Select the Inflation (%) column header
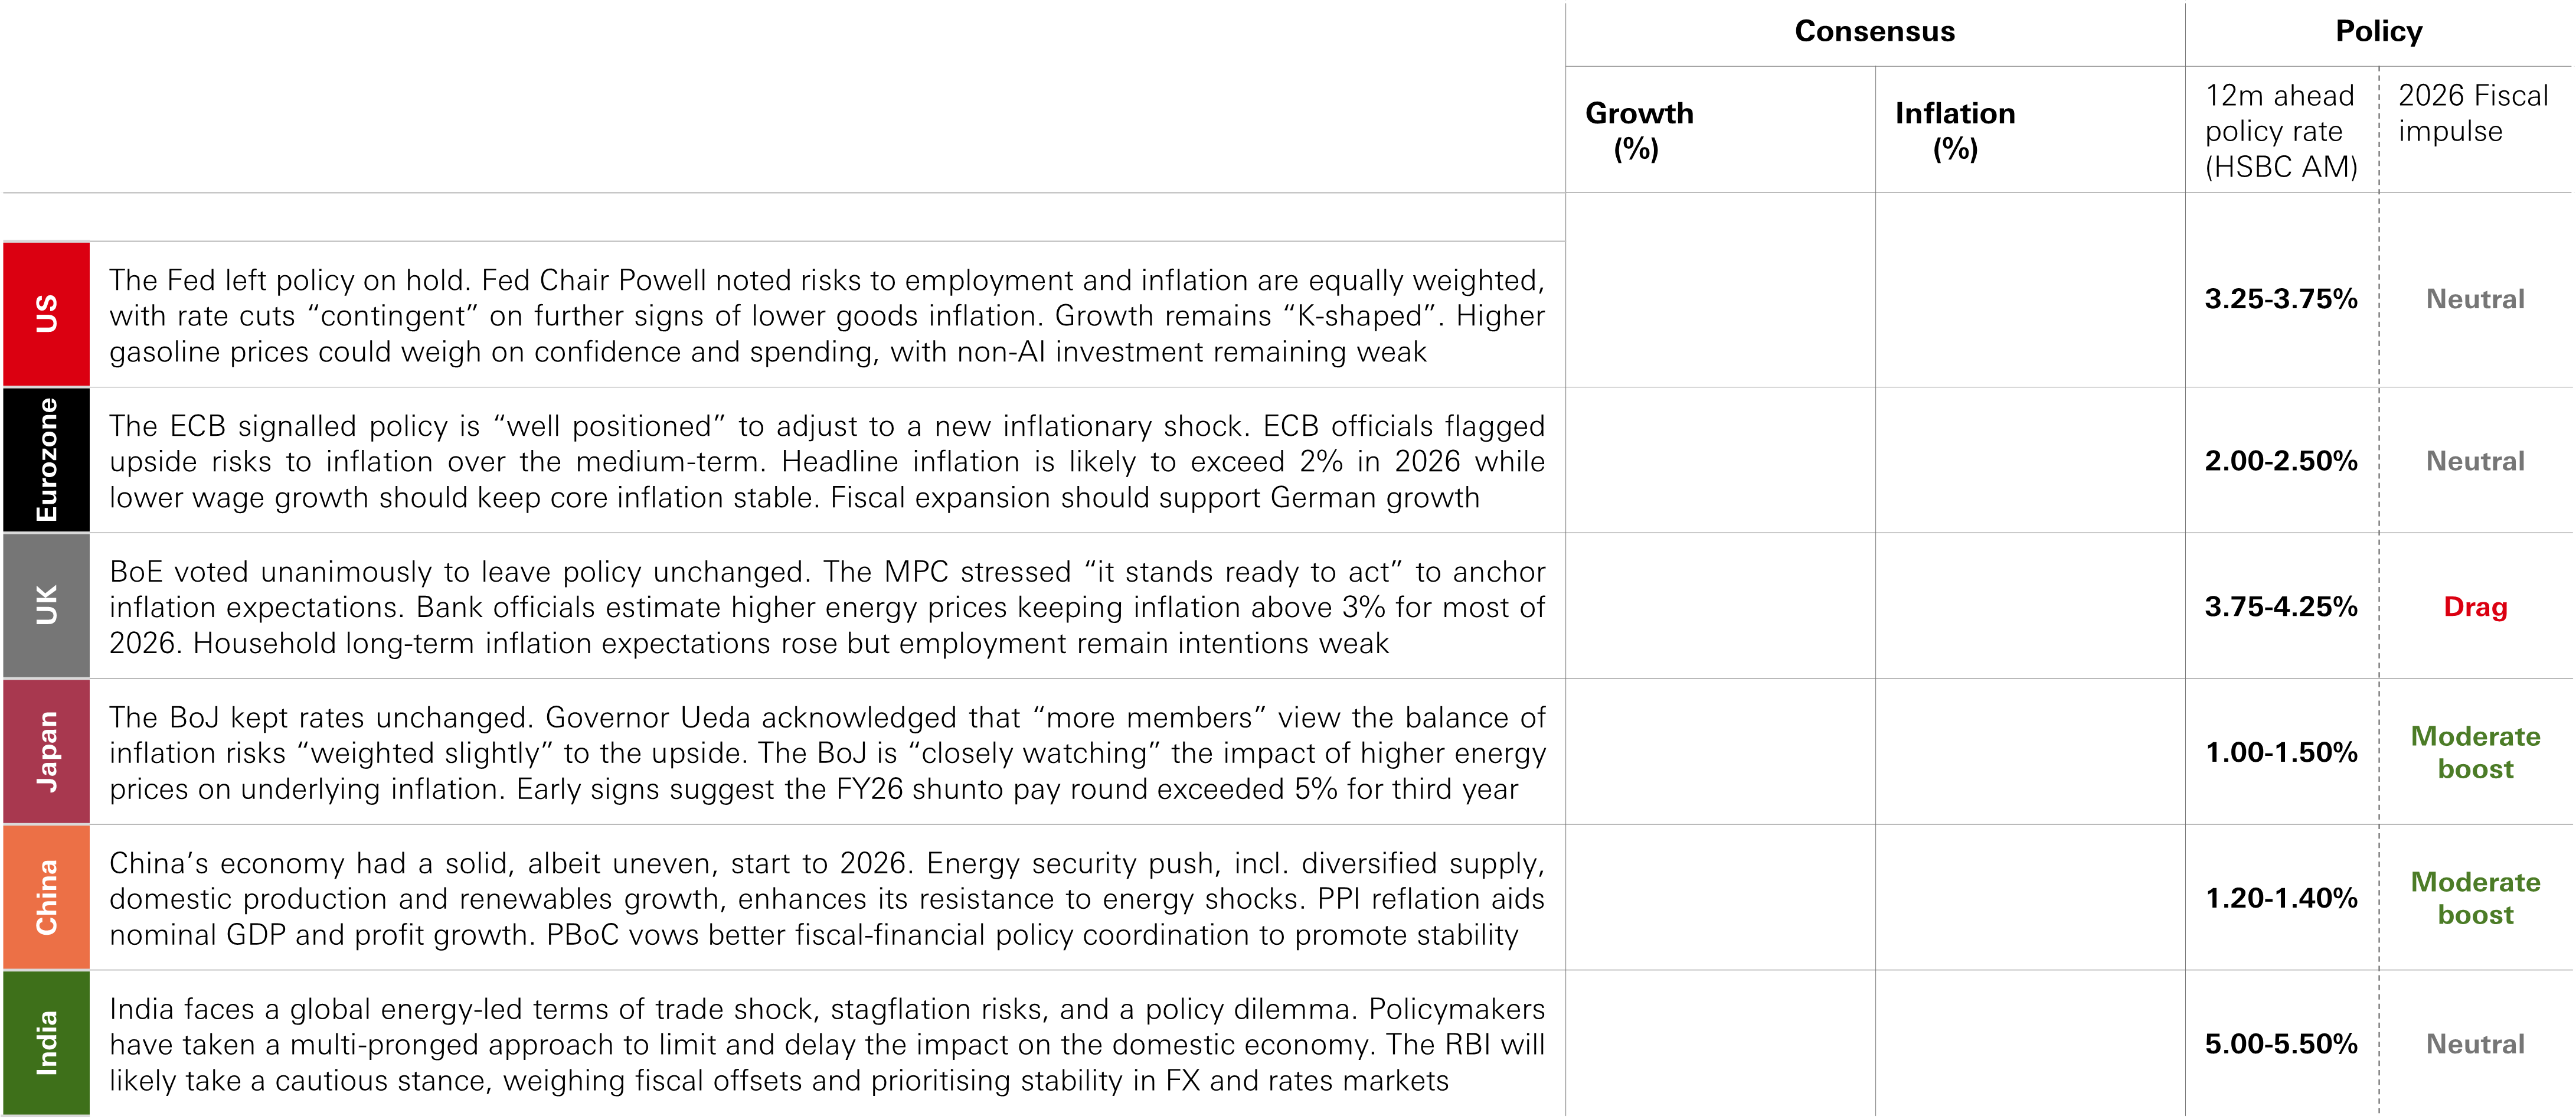2576x1119 pixels. (x=1955, y=130)
